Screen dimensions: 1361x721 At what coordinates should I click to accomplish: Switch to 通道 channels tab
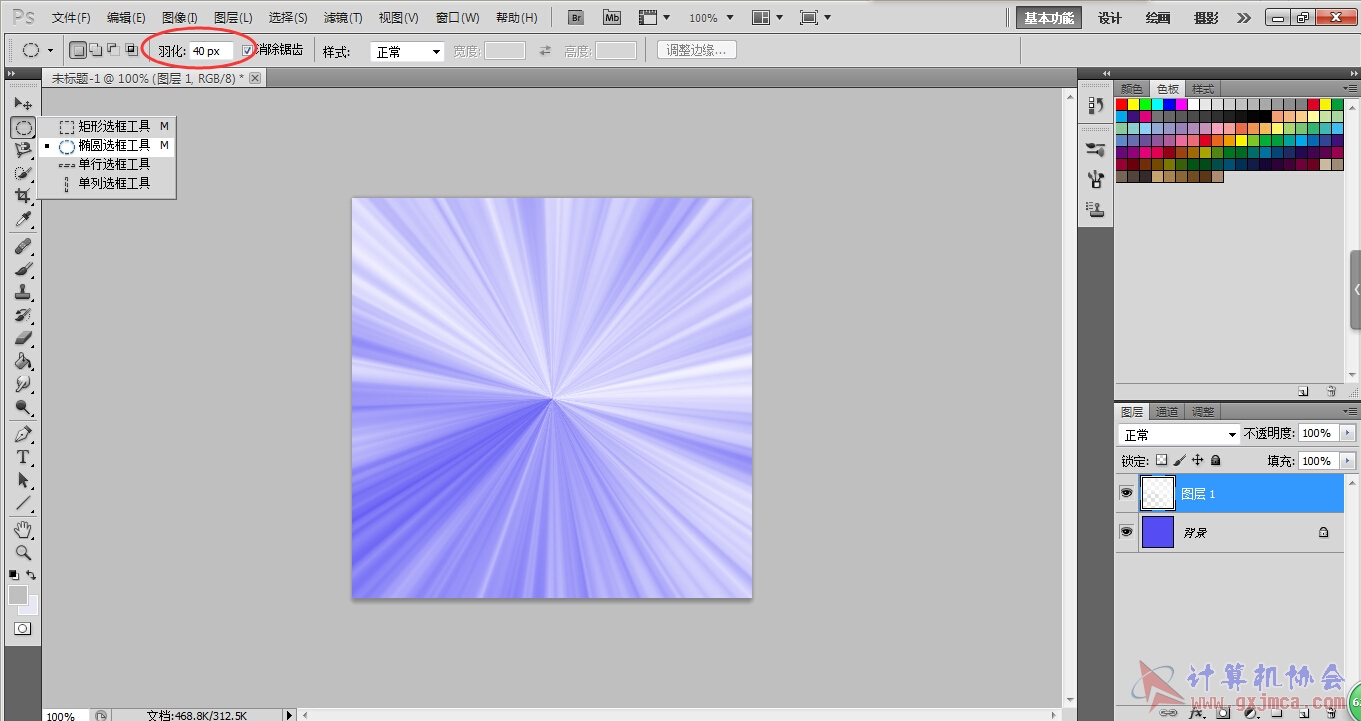tap(1167, 412)
